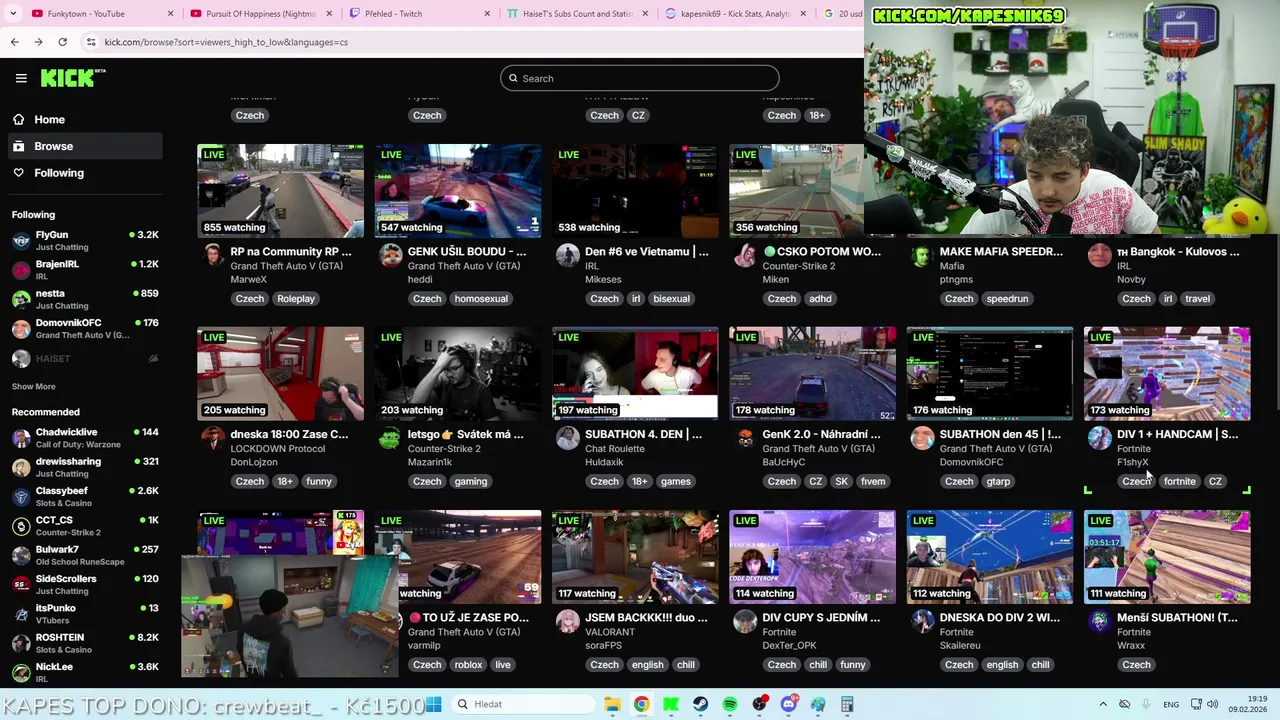Open the FlyGun channel in the Following list
Viewport: 1280px width, 720px height.
(85, 240)
